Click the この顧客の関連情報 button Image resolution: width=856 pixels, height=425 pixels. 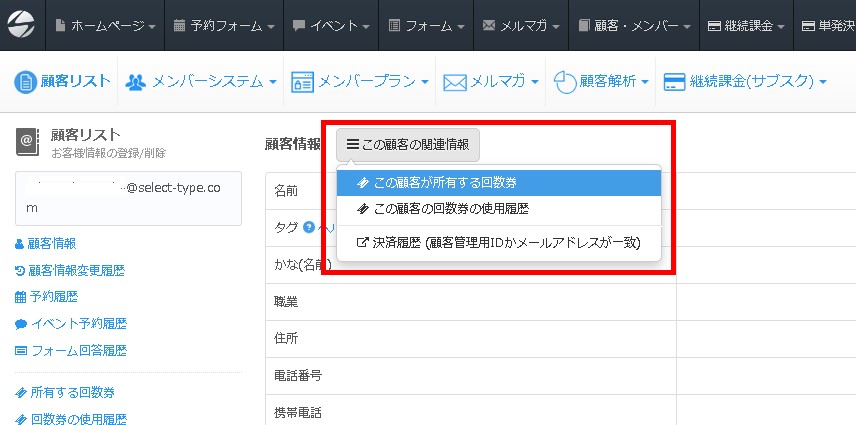[x=408, y=145]
